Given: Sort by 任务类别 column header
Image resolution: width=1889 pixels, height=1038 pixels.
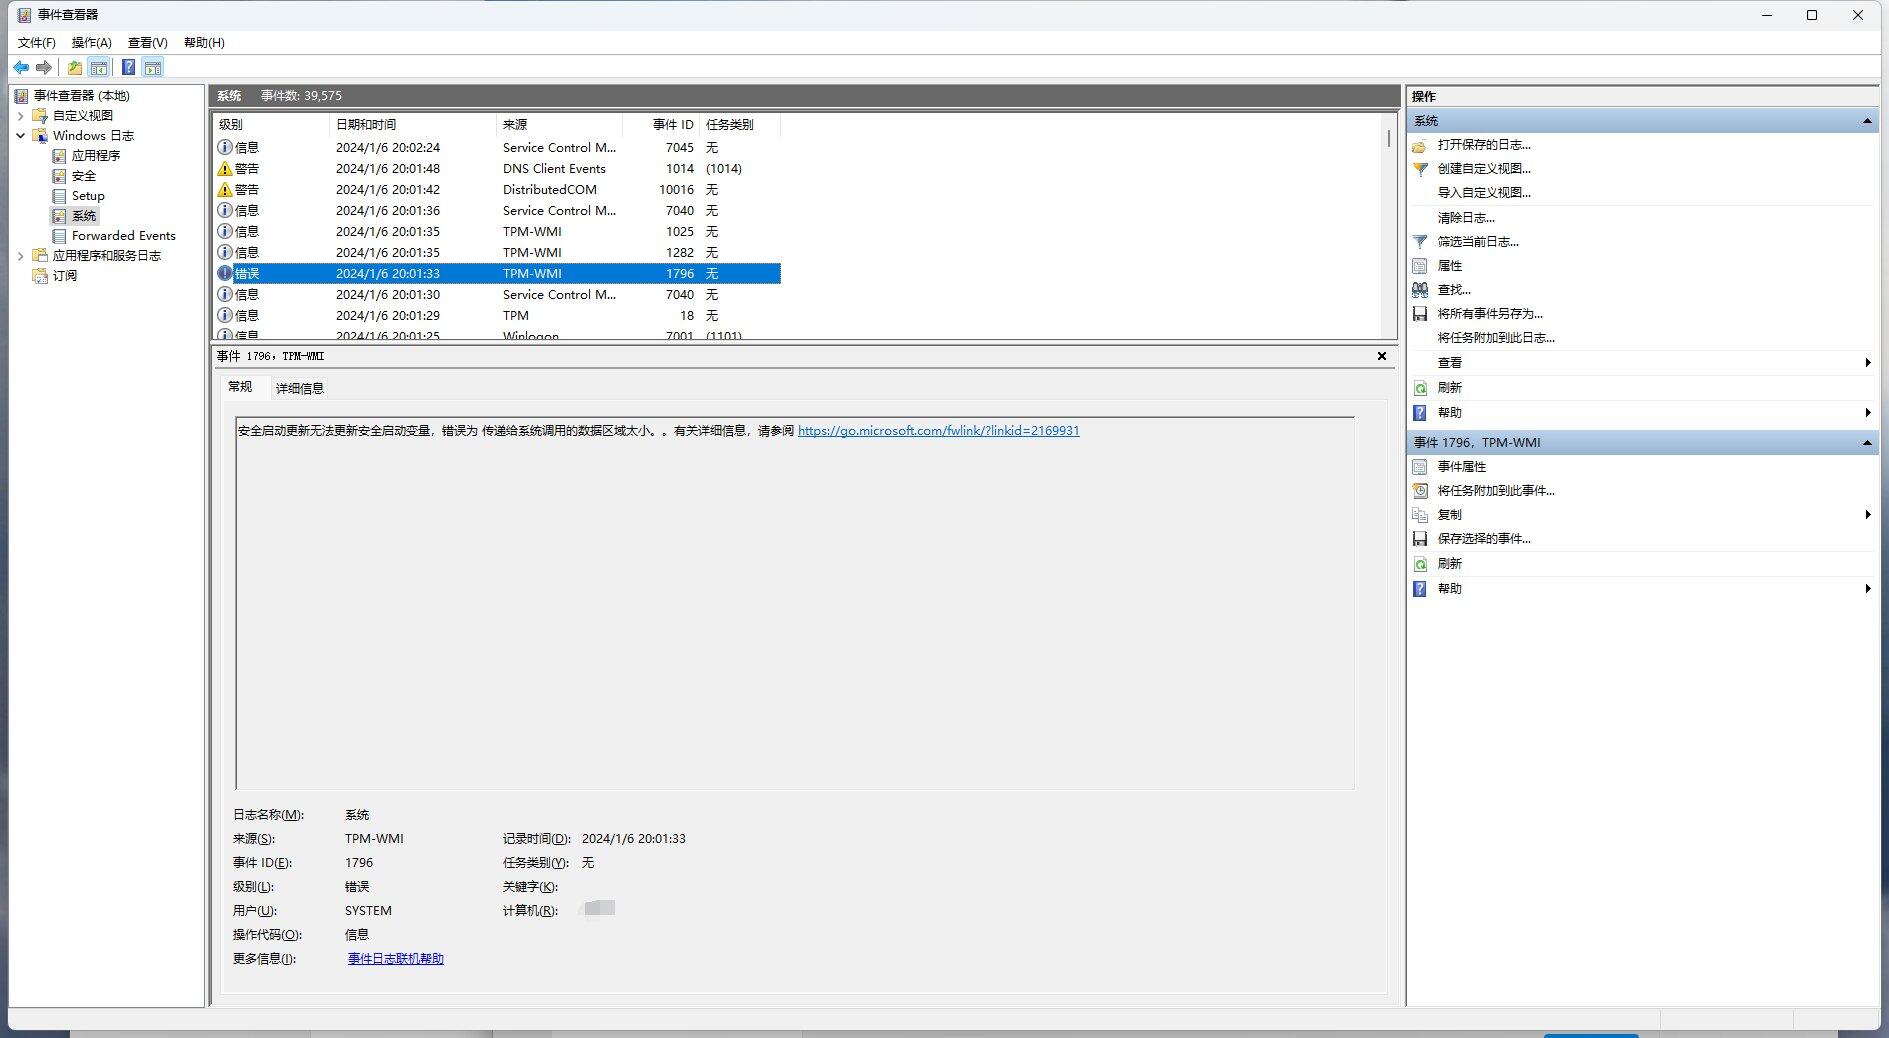Looking at the screenshot, I should [739, 124].
